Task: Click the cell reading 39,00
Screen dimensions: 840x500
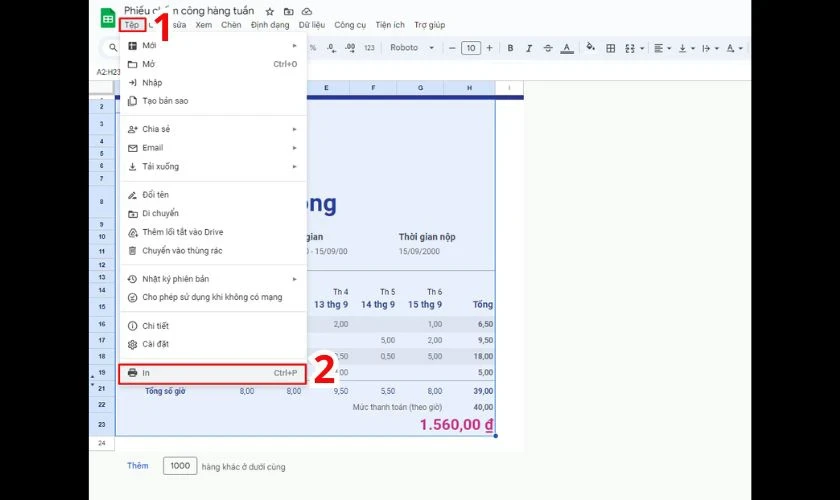Action: [483, 391]
